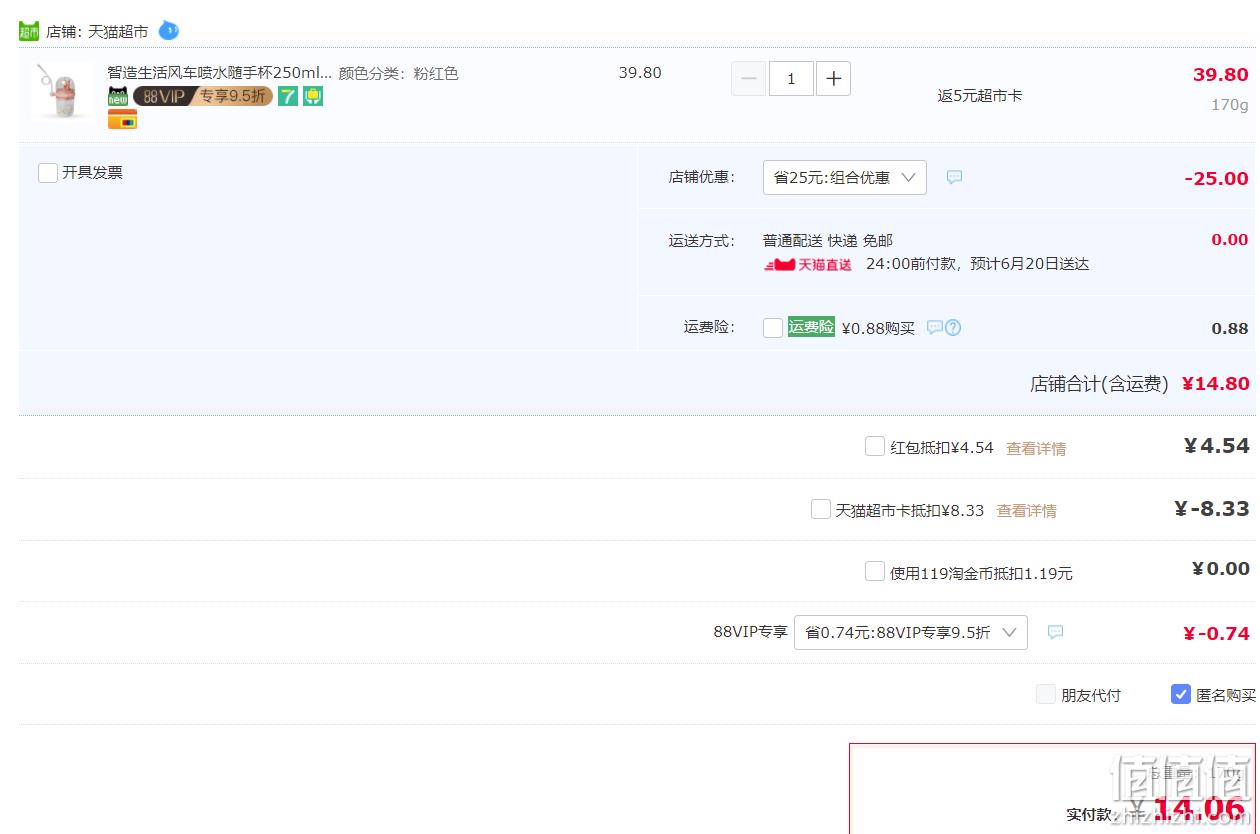Screen dimensions: 1260x834
Task: Click the 天猫直送 delivery logo
Action: pyautogui.click(x=808, y=264)
